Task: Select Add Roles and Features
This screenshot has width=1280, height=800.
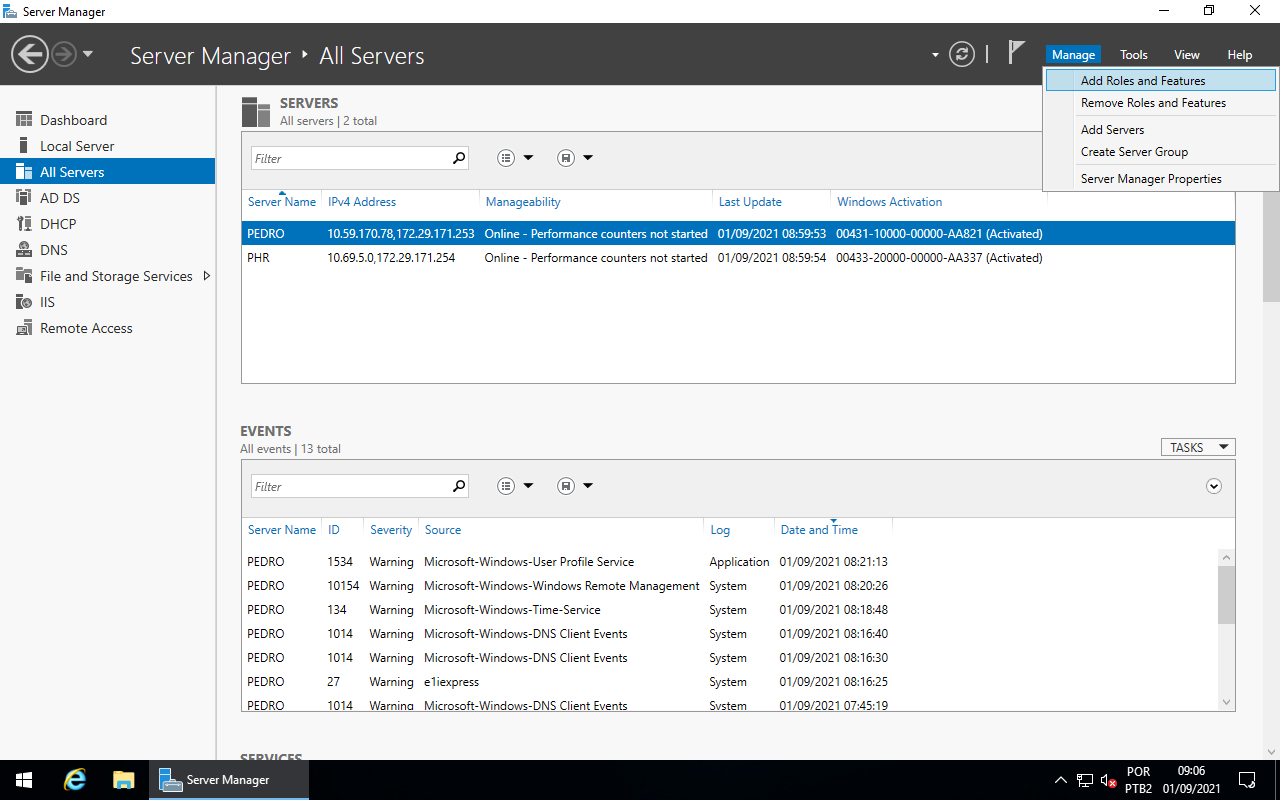Action: point(1142,81)
